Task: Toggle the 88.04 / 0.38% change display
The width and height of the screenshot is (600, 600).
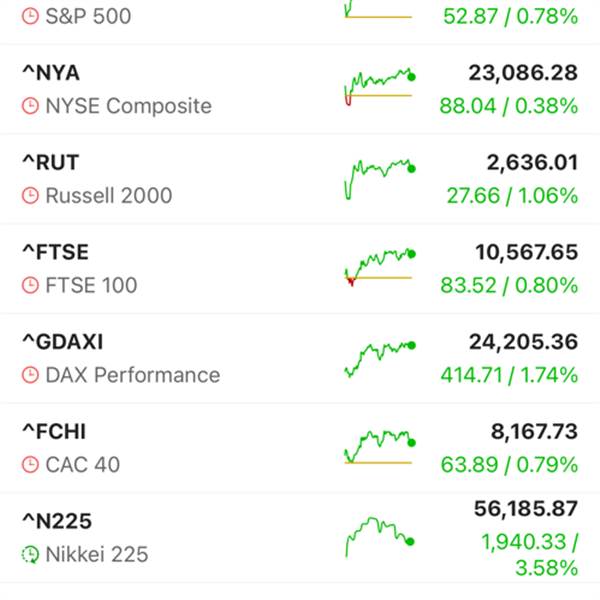Action: click(508, 106)
